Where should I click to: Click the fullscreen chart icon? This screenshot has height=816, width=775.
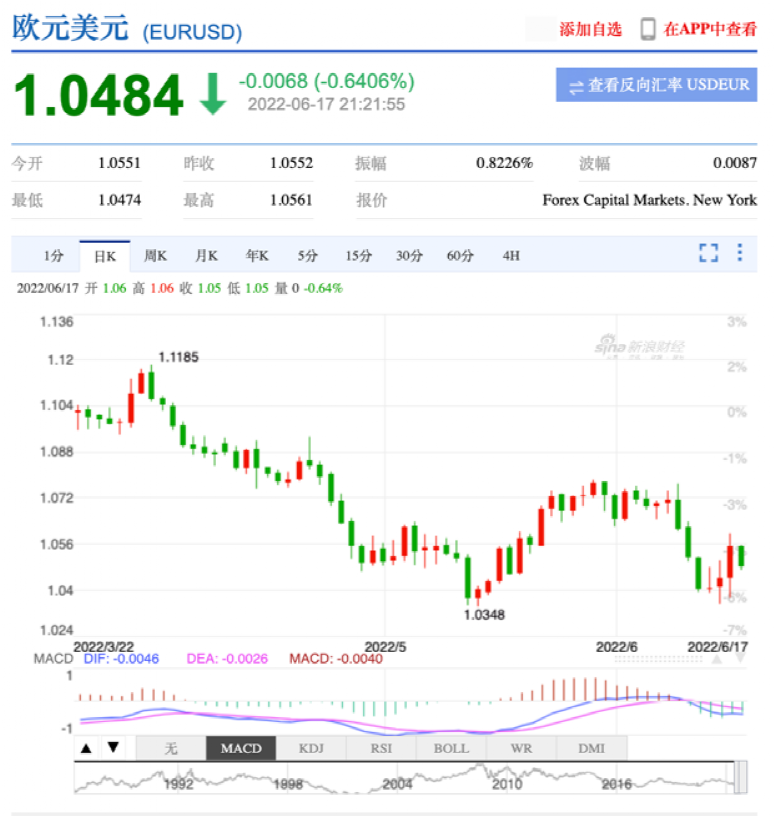point(708,253)
